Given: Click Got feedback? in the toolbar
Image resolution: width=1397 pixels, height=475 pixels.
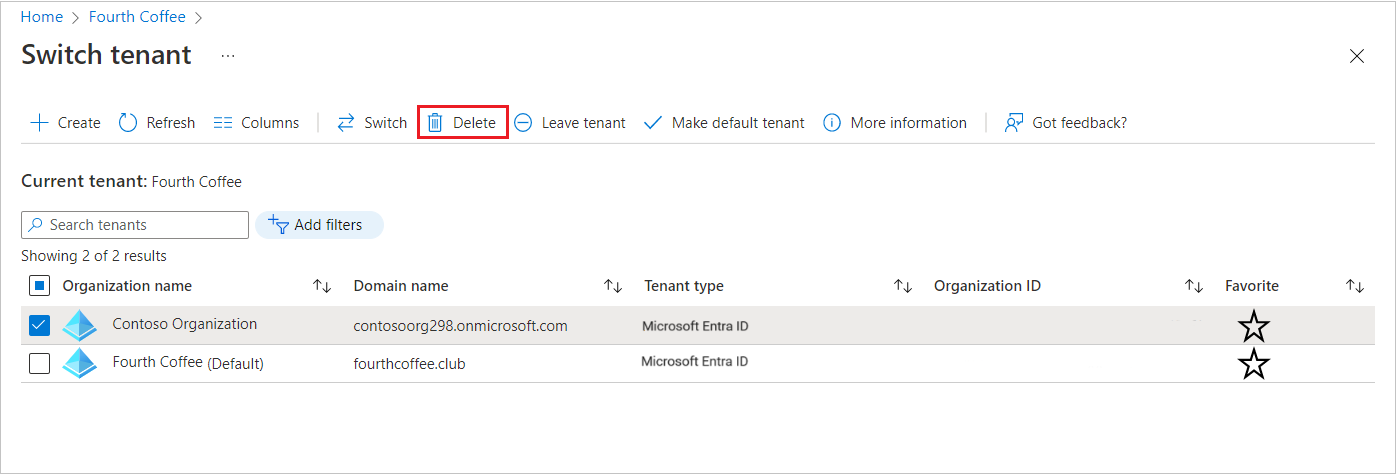Looking at the screenshot, I should pyautogui.click(x=1066, y=123).
